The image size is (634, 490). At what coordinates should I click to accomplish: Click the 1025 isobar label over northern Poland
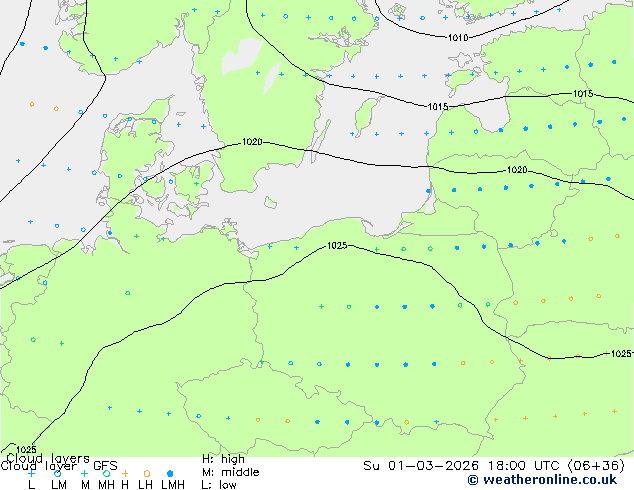click(337, 245)
